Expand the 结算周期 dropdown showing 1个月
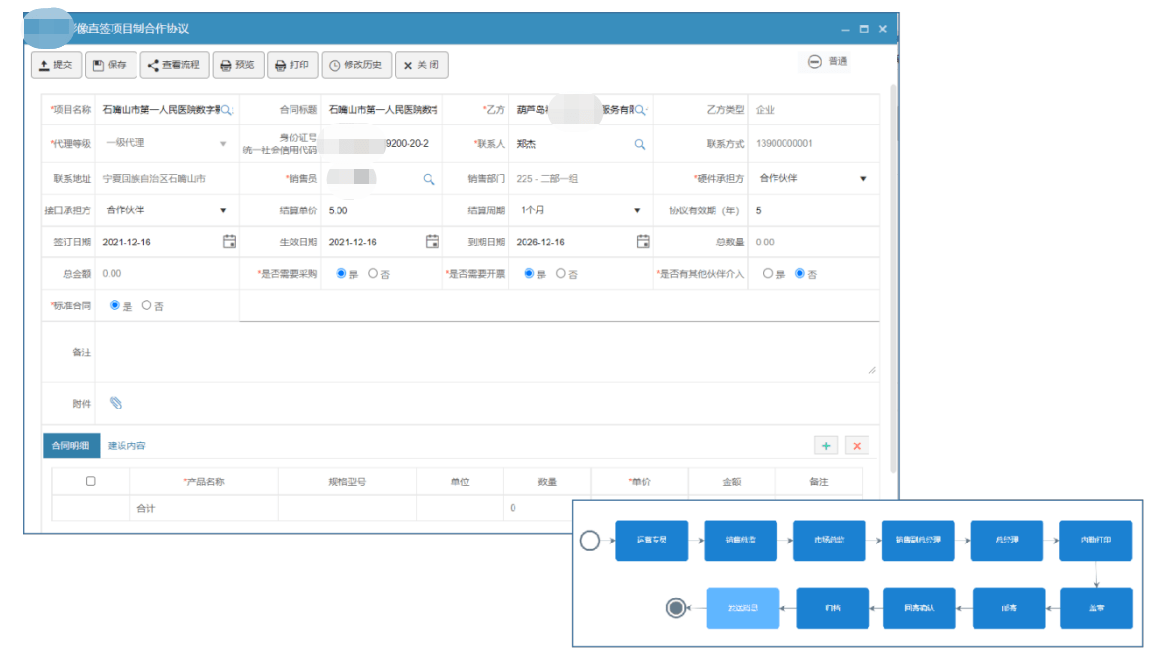The width and height of the screenshot is (1172, 663). click(636, 208)
